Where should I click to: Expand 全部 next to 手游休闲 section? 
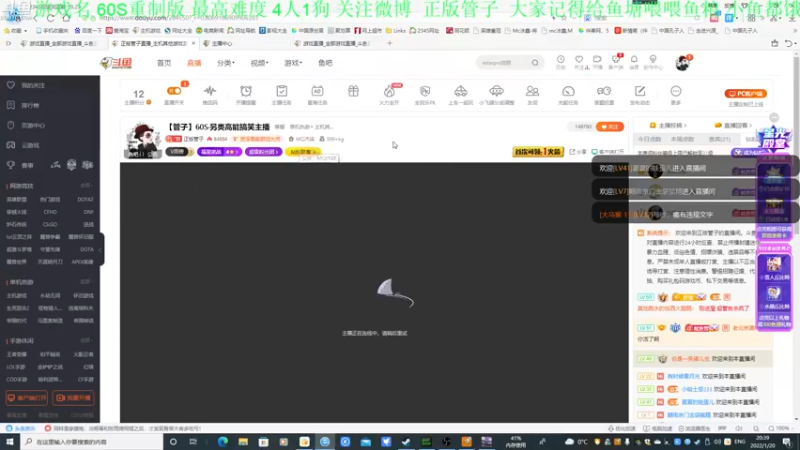86,340
